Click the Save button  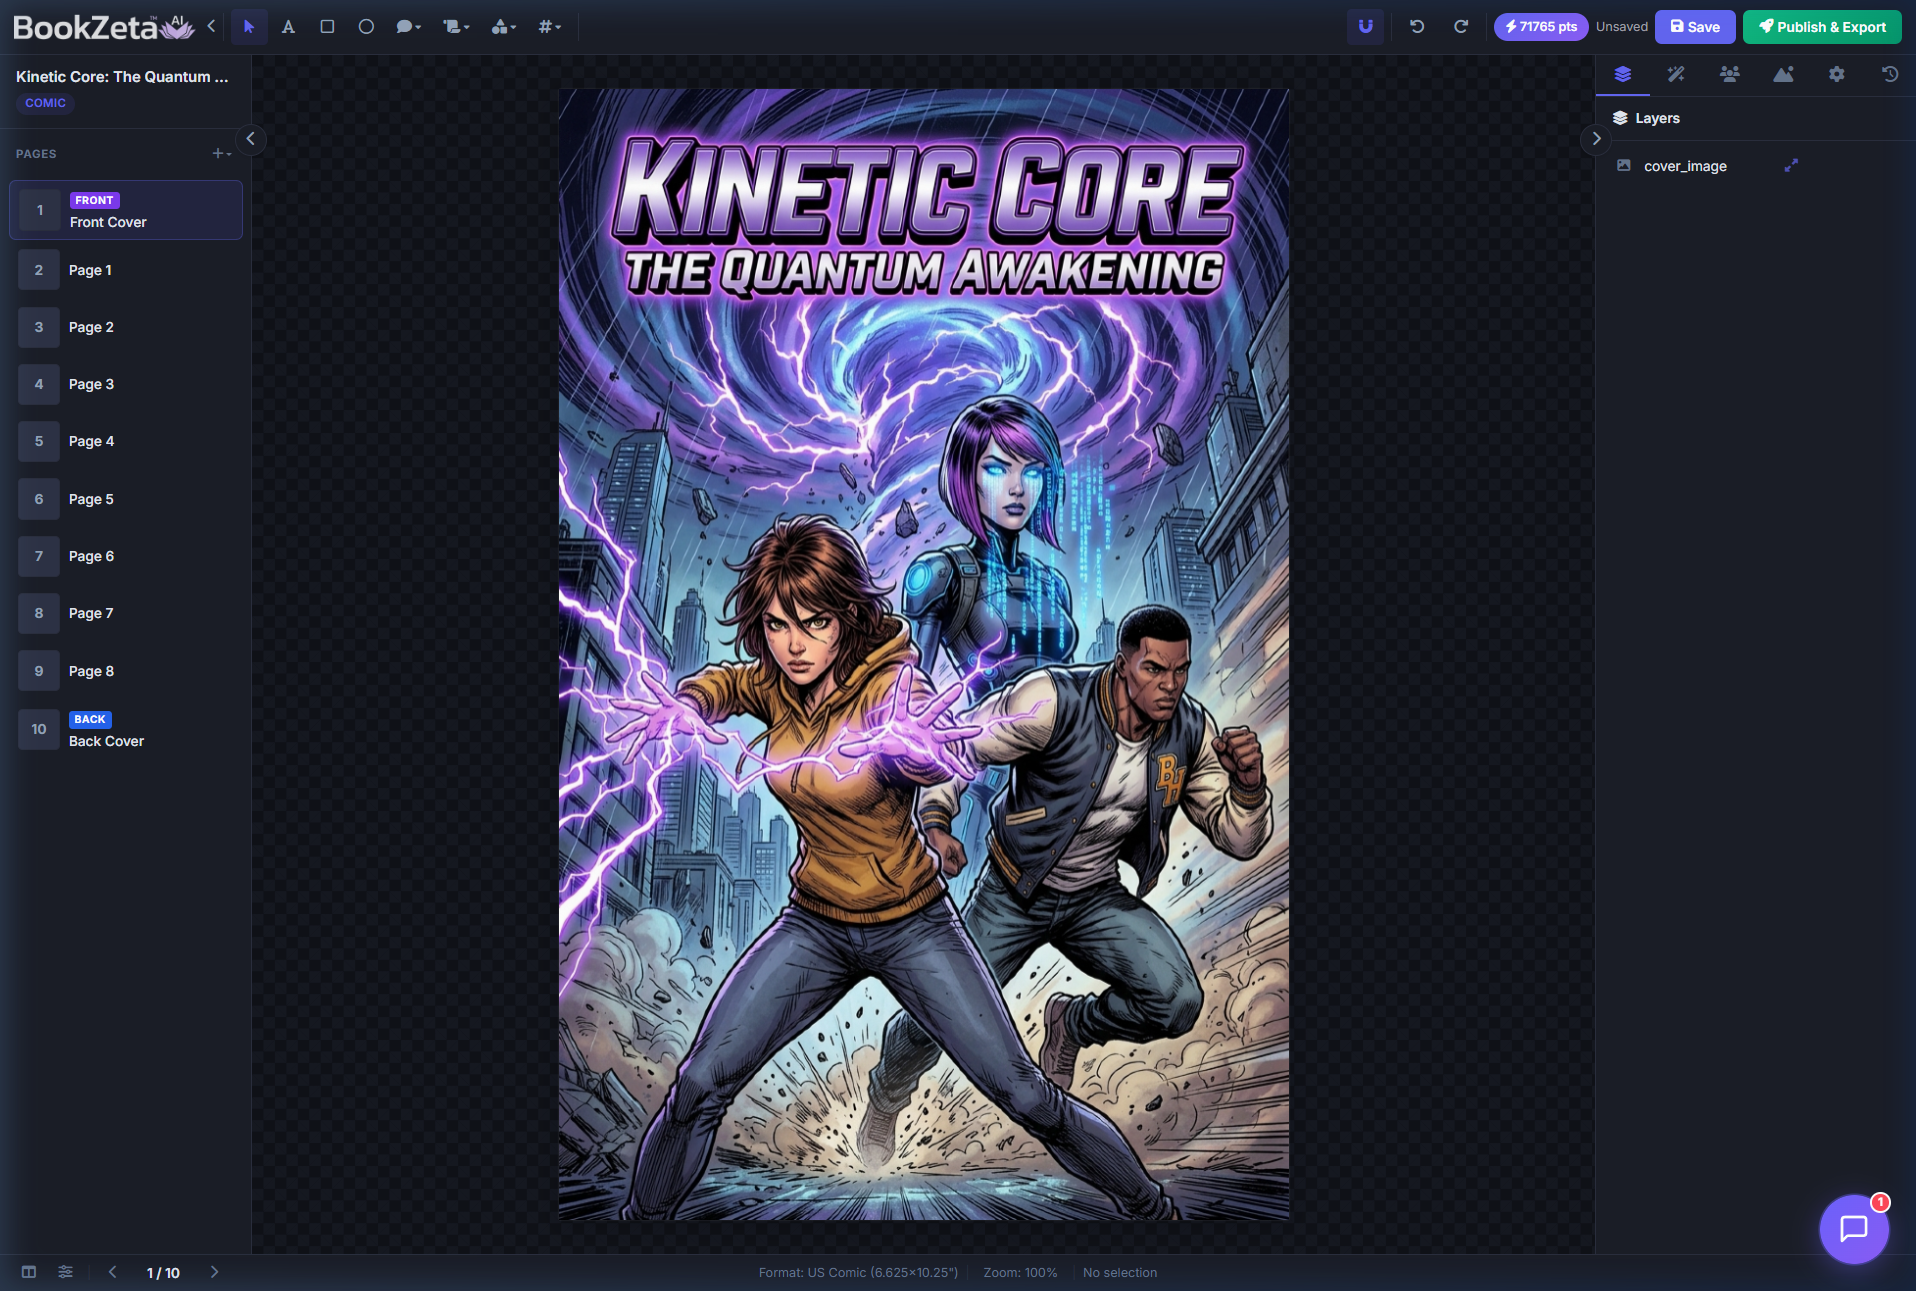1695,27
